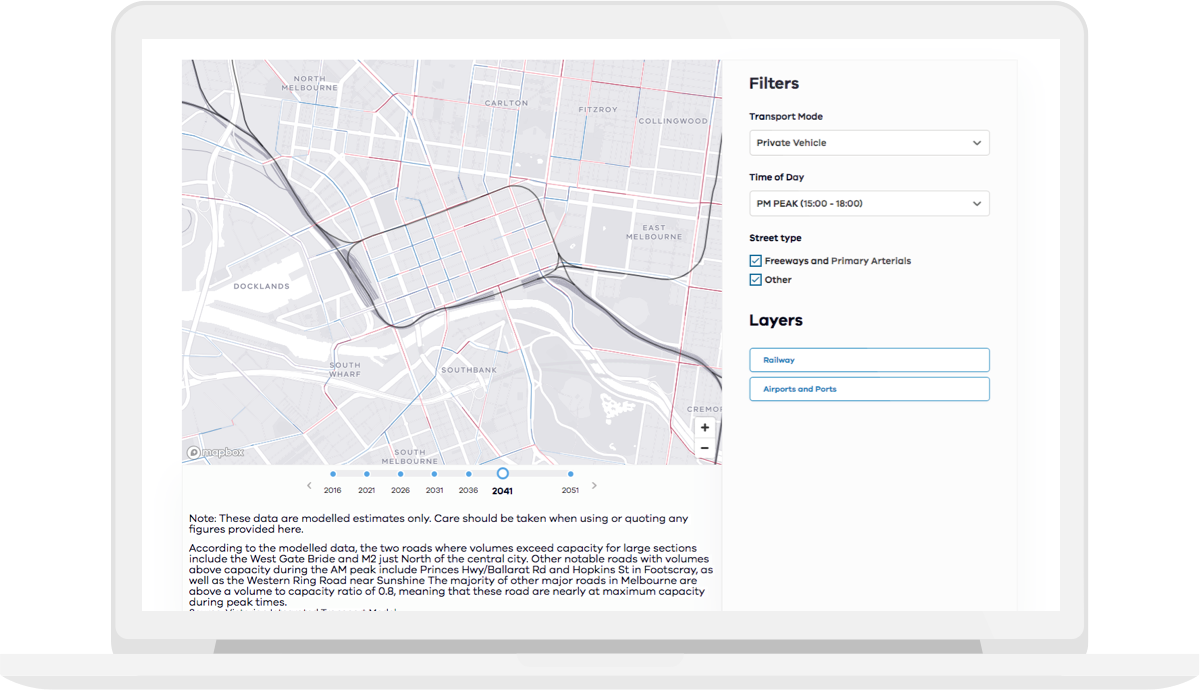Enable the Railway layer
This screenshot has height=690, width=1200.
point(869,360)
